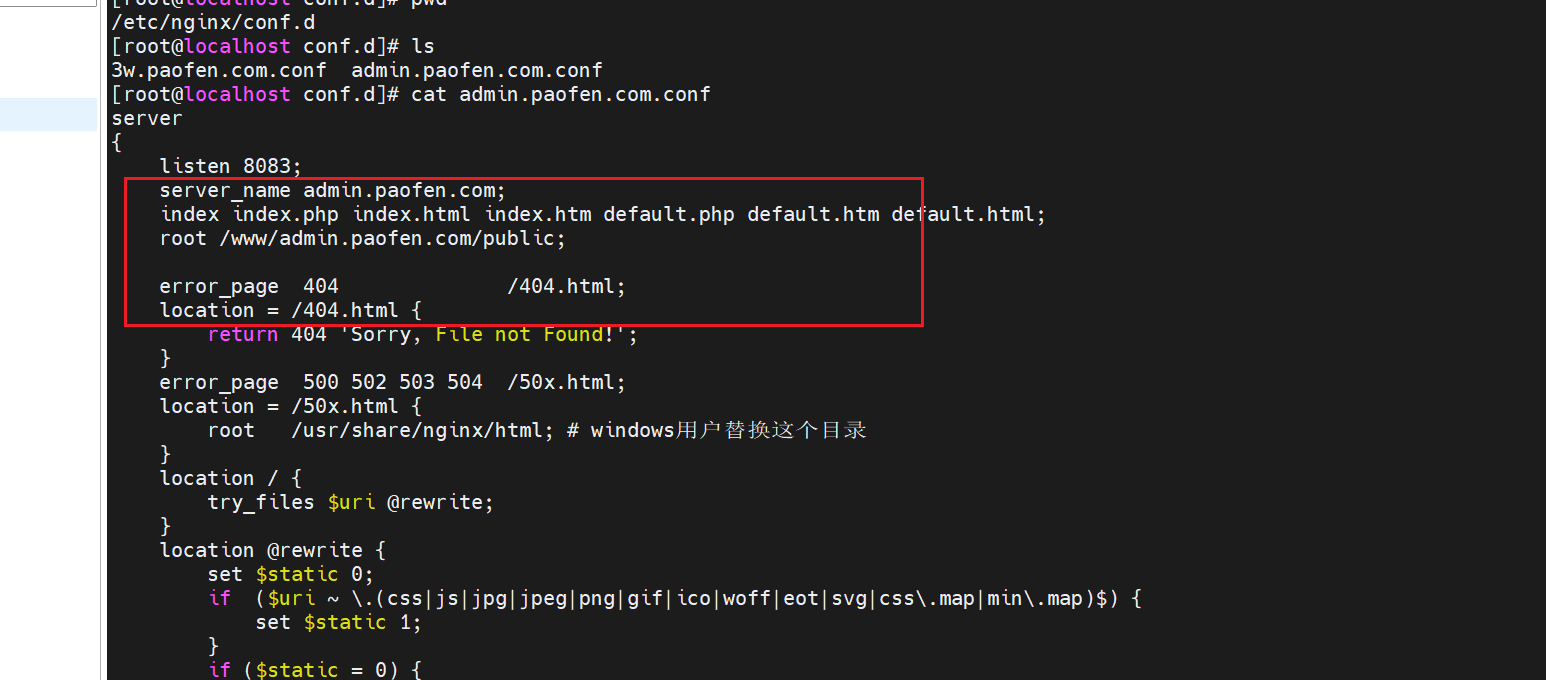Click the 'try_files $uri @rewrite;' line
The width and height of the screenshot is (1546, 680).
[350, 502]
